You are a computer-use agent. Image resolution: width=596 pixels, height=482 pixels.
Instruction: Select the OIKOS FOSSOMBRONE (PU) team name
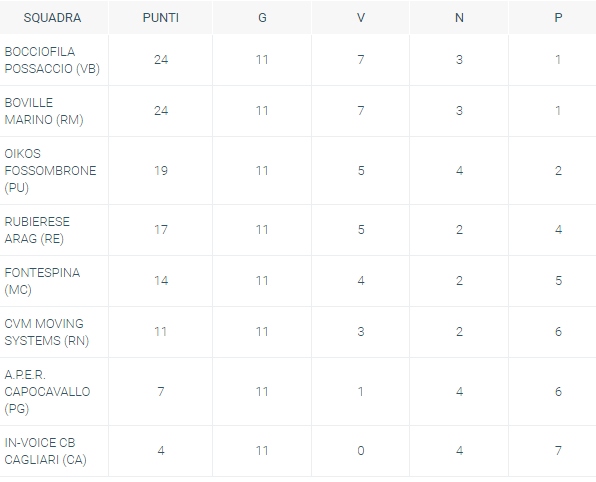(50, 171)
